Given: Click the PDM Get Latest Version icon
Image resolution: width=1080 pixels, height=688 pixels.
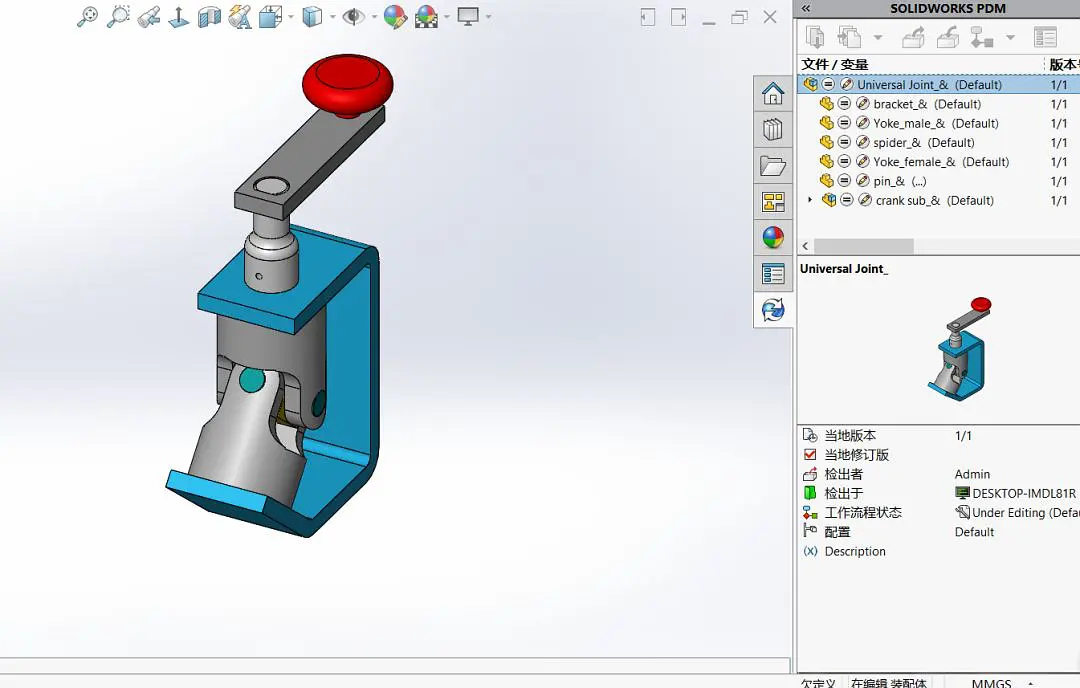Looking at the screenshot, I should click(x=816, y=37).
